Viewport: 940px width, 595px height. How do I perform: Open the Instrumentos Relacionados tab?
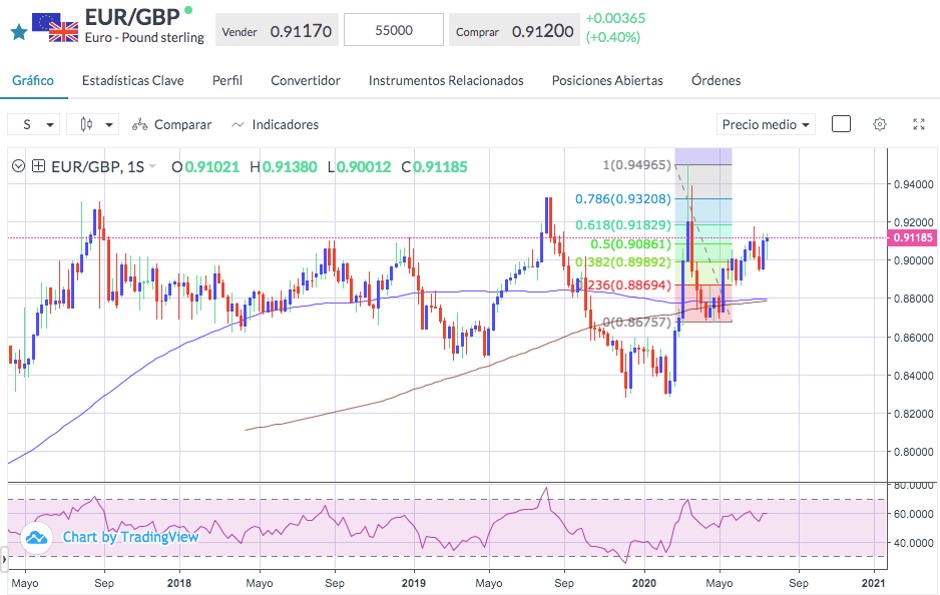point(446,80)
